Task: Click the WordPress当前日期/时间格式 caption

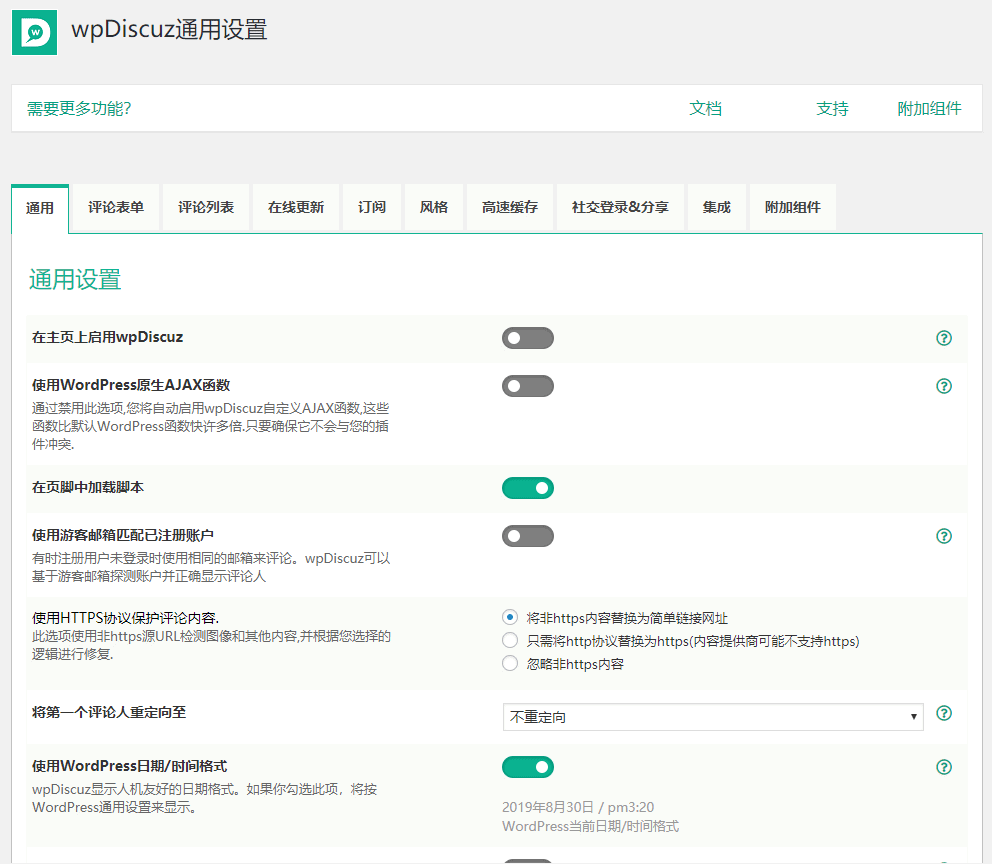Action: click(590, 826)
